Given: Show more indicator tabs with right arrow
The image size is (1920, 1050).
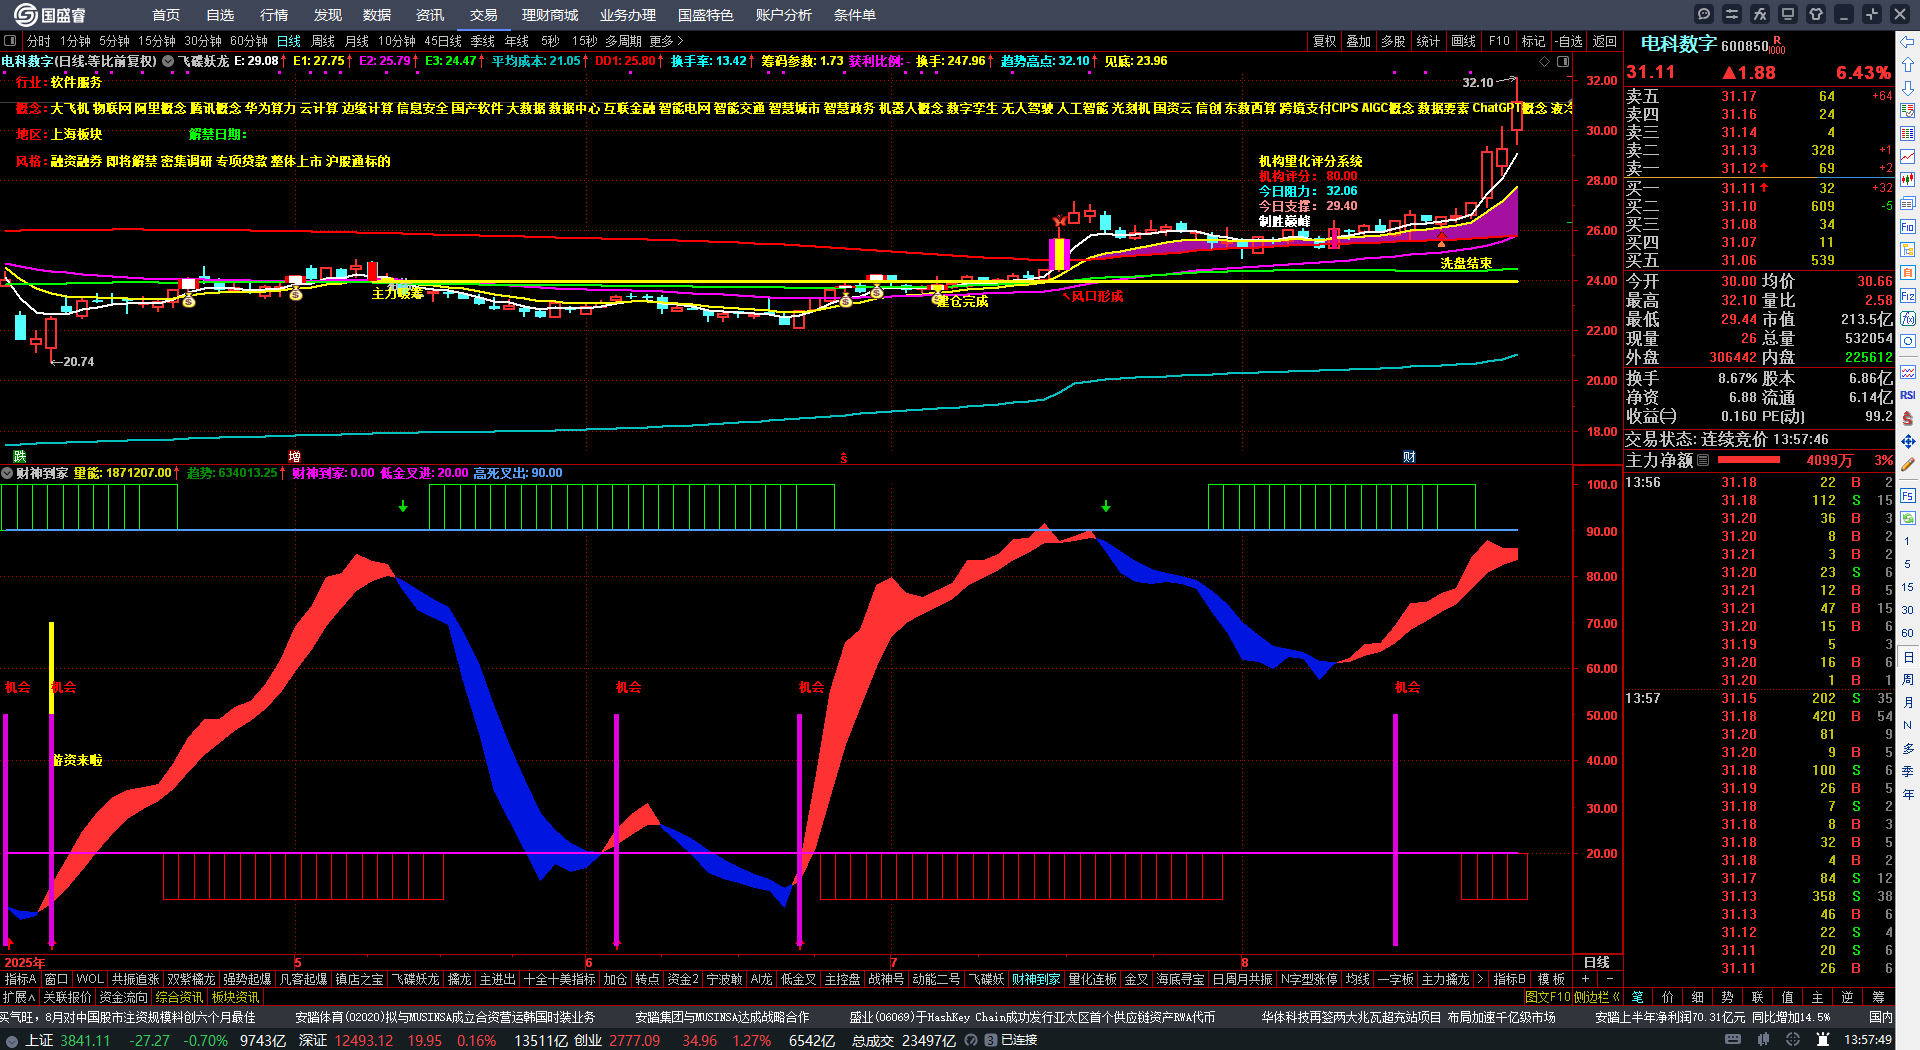Looking at the screenshot, I should point(1480,979).
